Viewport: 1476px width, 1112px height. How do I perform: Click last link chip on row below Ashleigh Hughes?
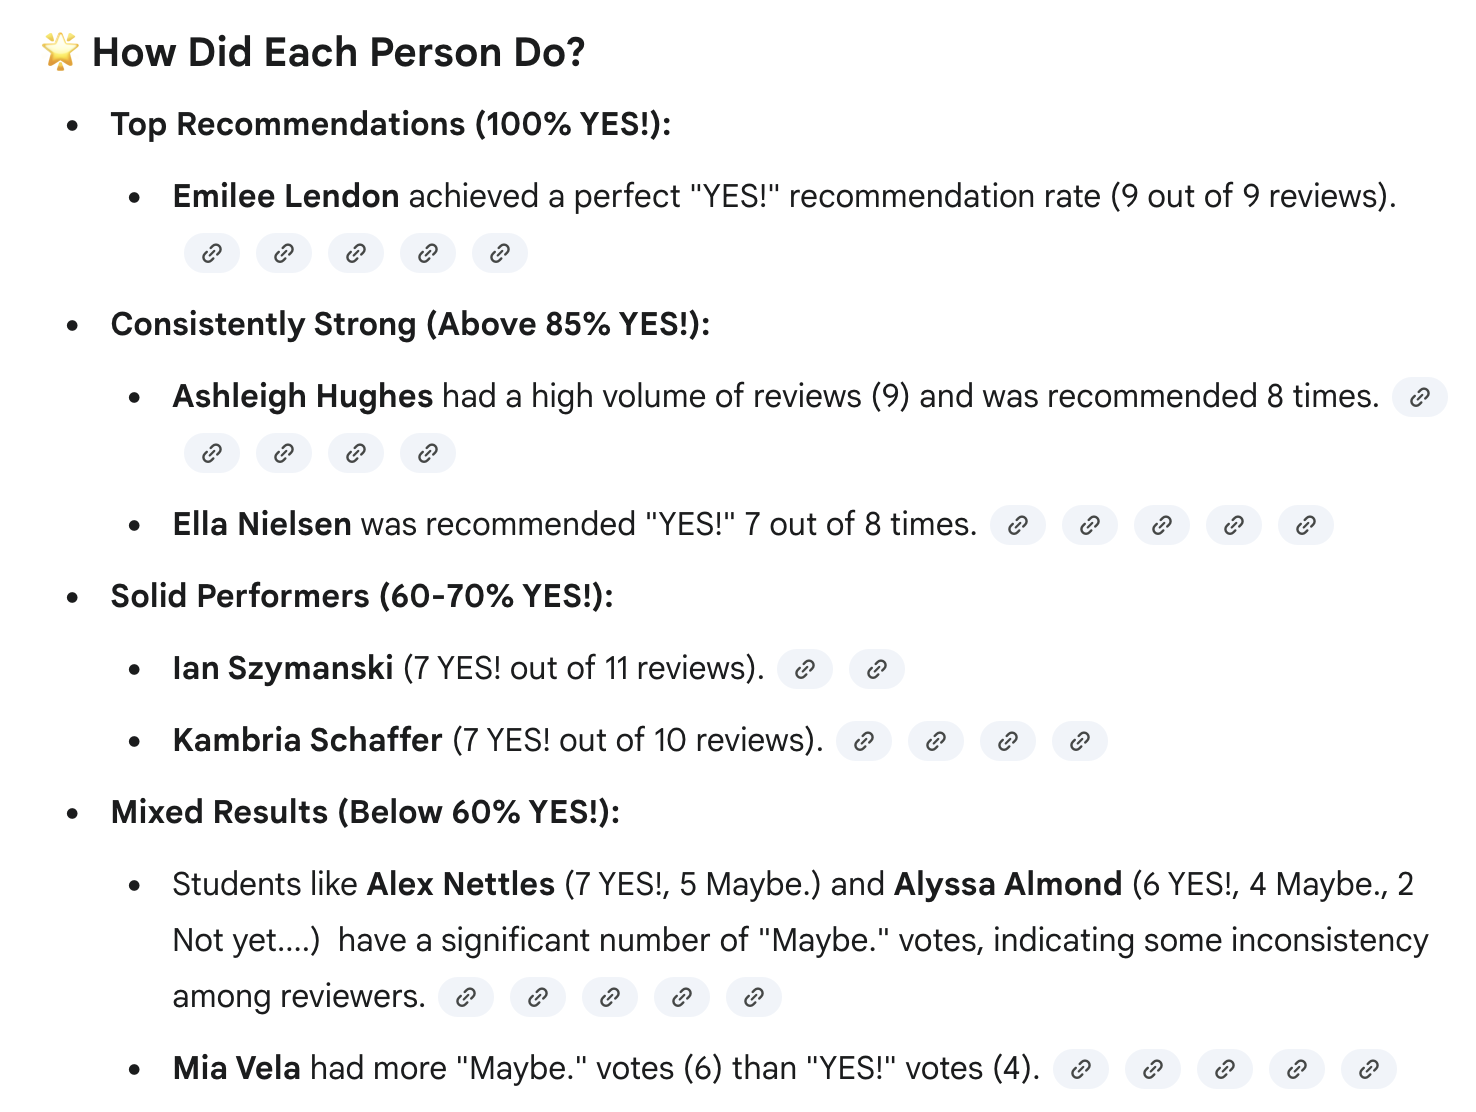[x=428, y=453]
